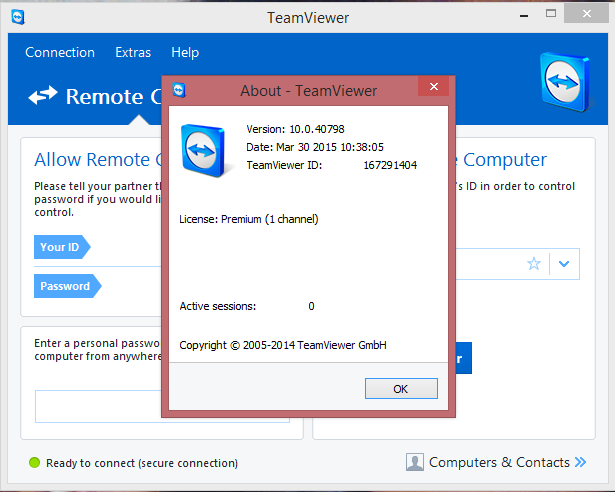Minimize the TeamViewer main window
This screenshot has height=492, width=615.
click(524, 16)
